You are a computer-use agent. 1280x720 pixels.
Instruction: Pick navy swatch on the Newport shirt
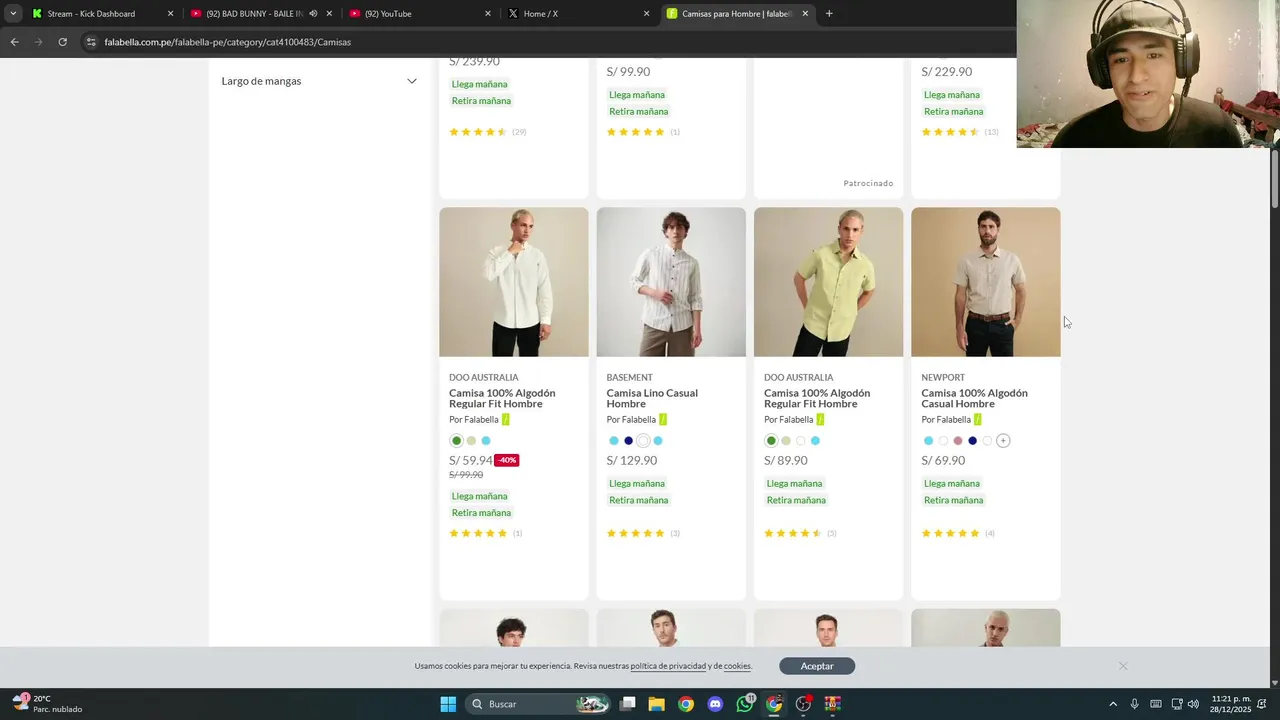tap(973, 441)
